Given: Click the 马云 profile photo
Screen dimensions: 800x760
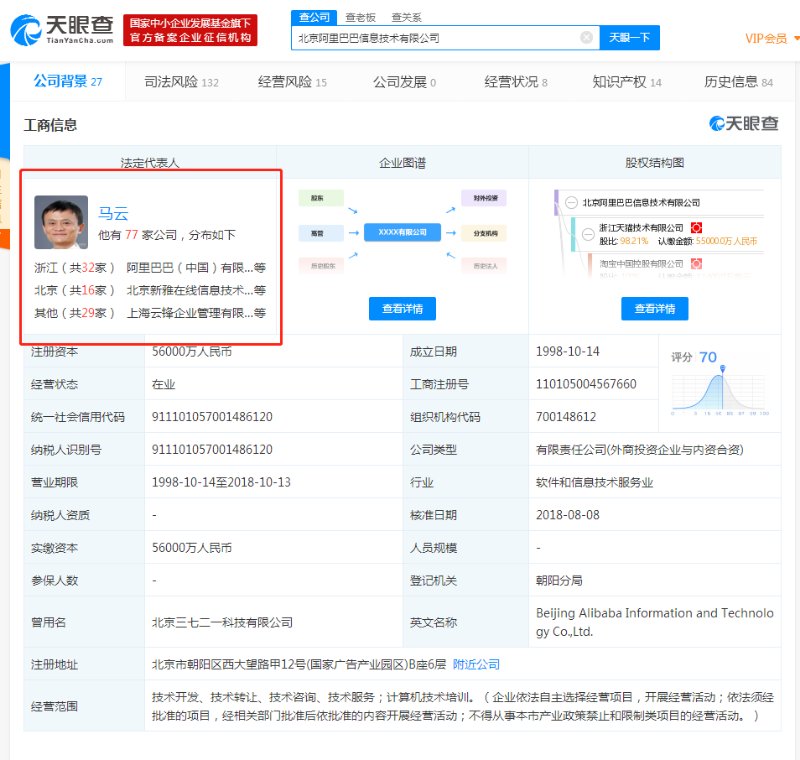Looking at the screenshot, I should coord(61,222).
